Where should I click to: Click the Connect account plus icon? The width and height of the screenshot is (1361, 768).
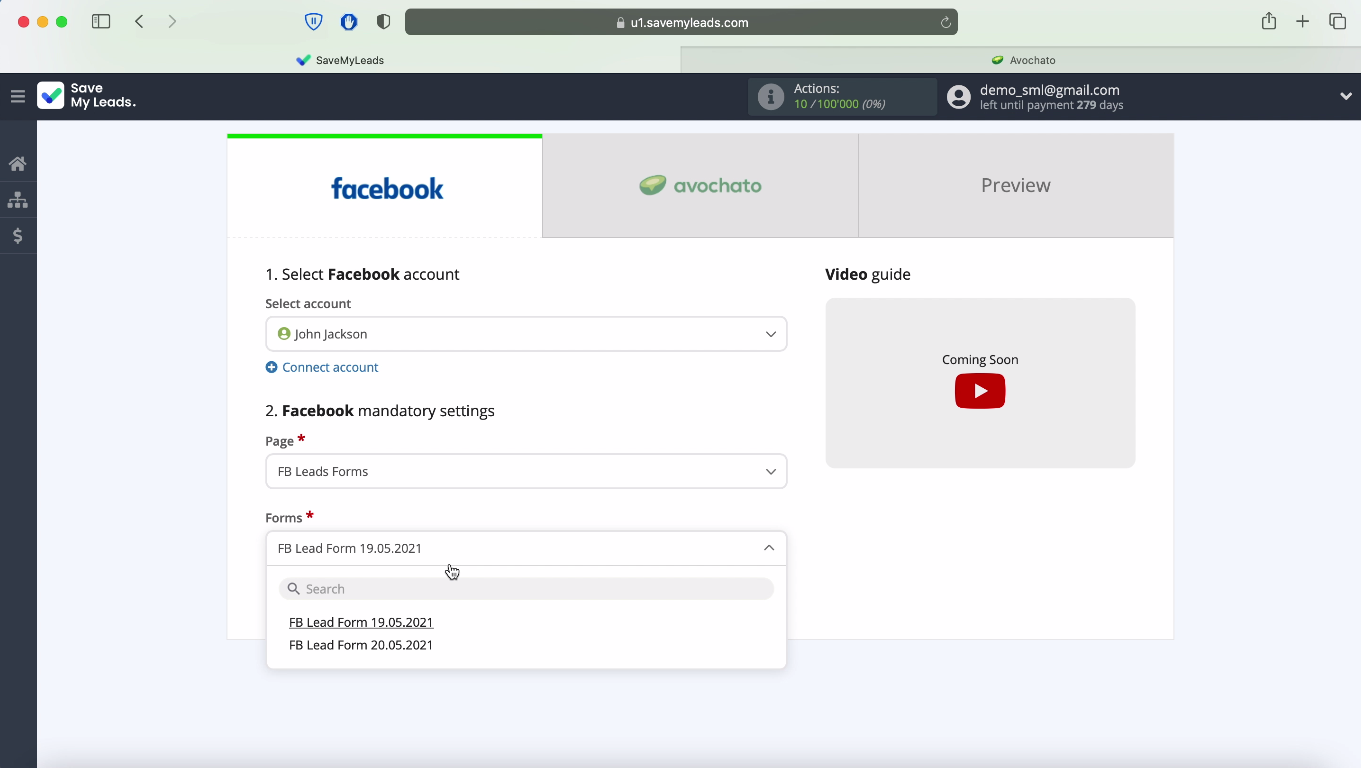tap(271, 367)
